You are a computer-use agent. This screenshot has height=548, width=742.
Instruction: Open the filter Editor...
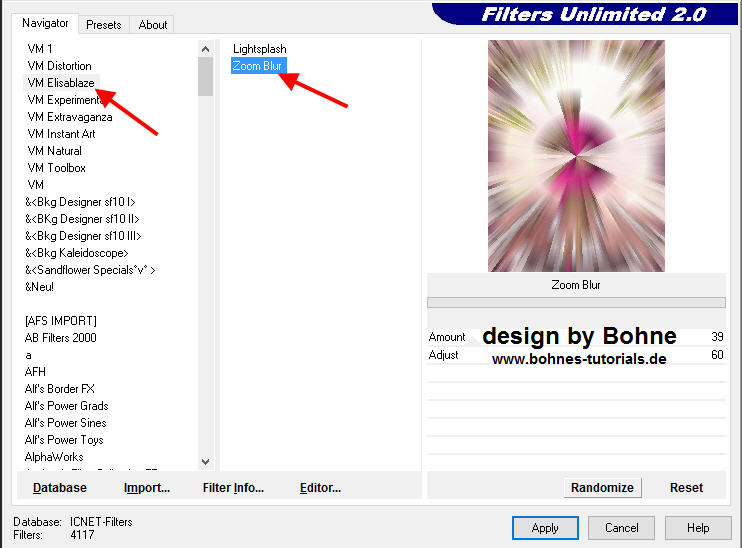click(320, 488)
